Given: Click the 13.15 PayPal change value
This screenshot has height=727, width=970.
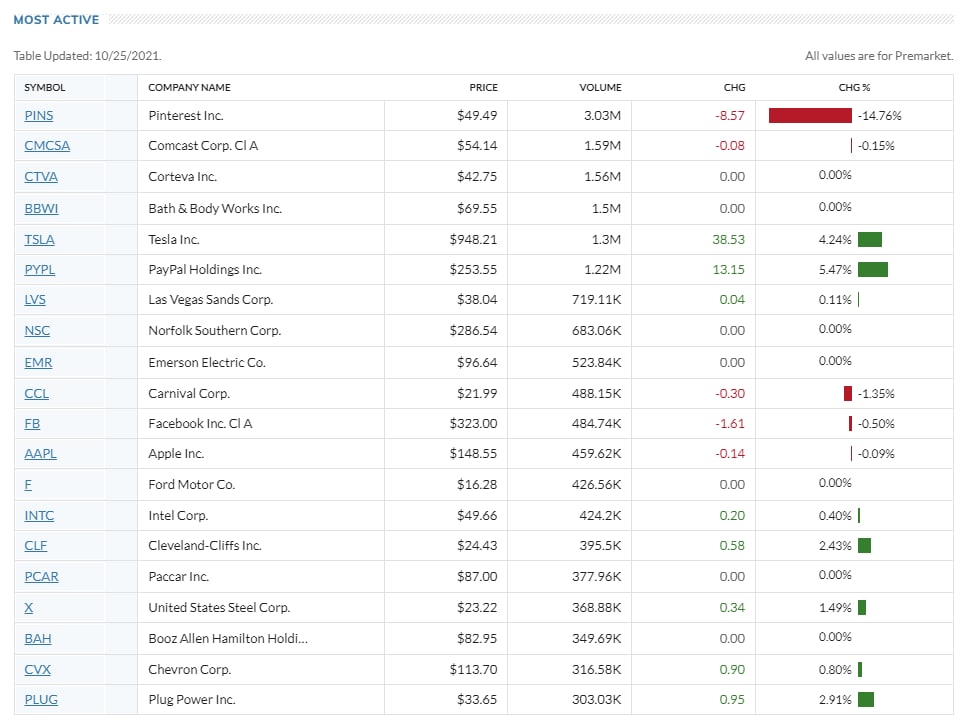Looking at the screenshot, I should [x=728, y=270].
